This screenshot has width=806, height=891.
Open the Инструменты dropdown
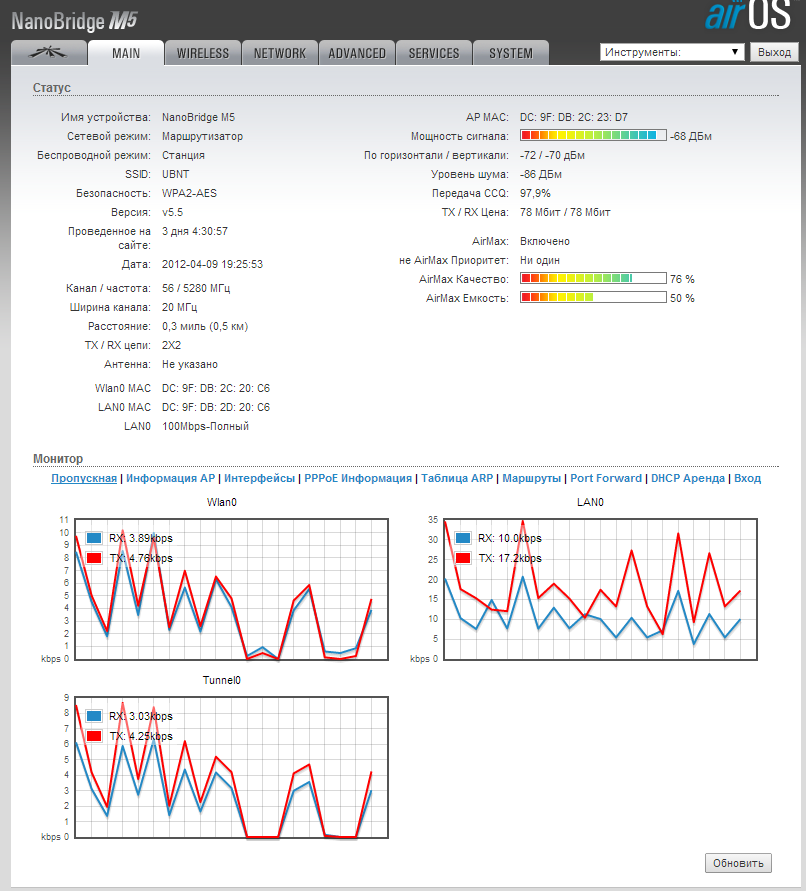coord(672,52)
